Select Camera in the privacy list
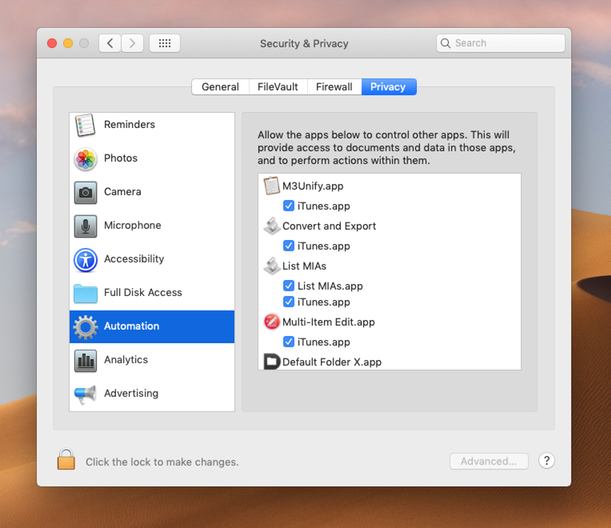Image resolution: width=611 pixels, height=528 pixels. 152,192
